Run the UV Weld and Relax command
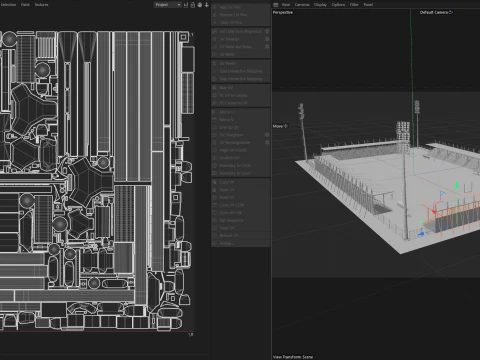 pos(235,47)
